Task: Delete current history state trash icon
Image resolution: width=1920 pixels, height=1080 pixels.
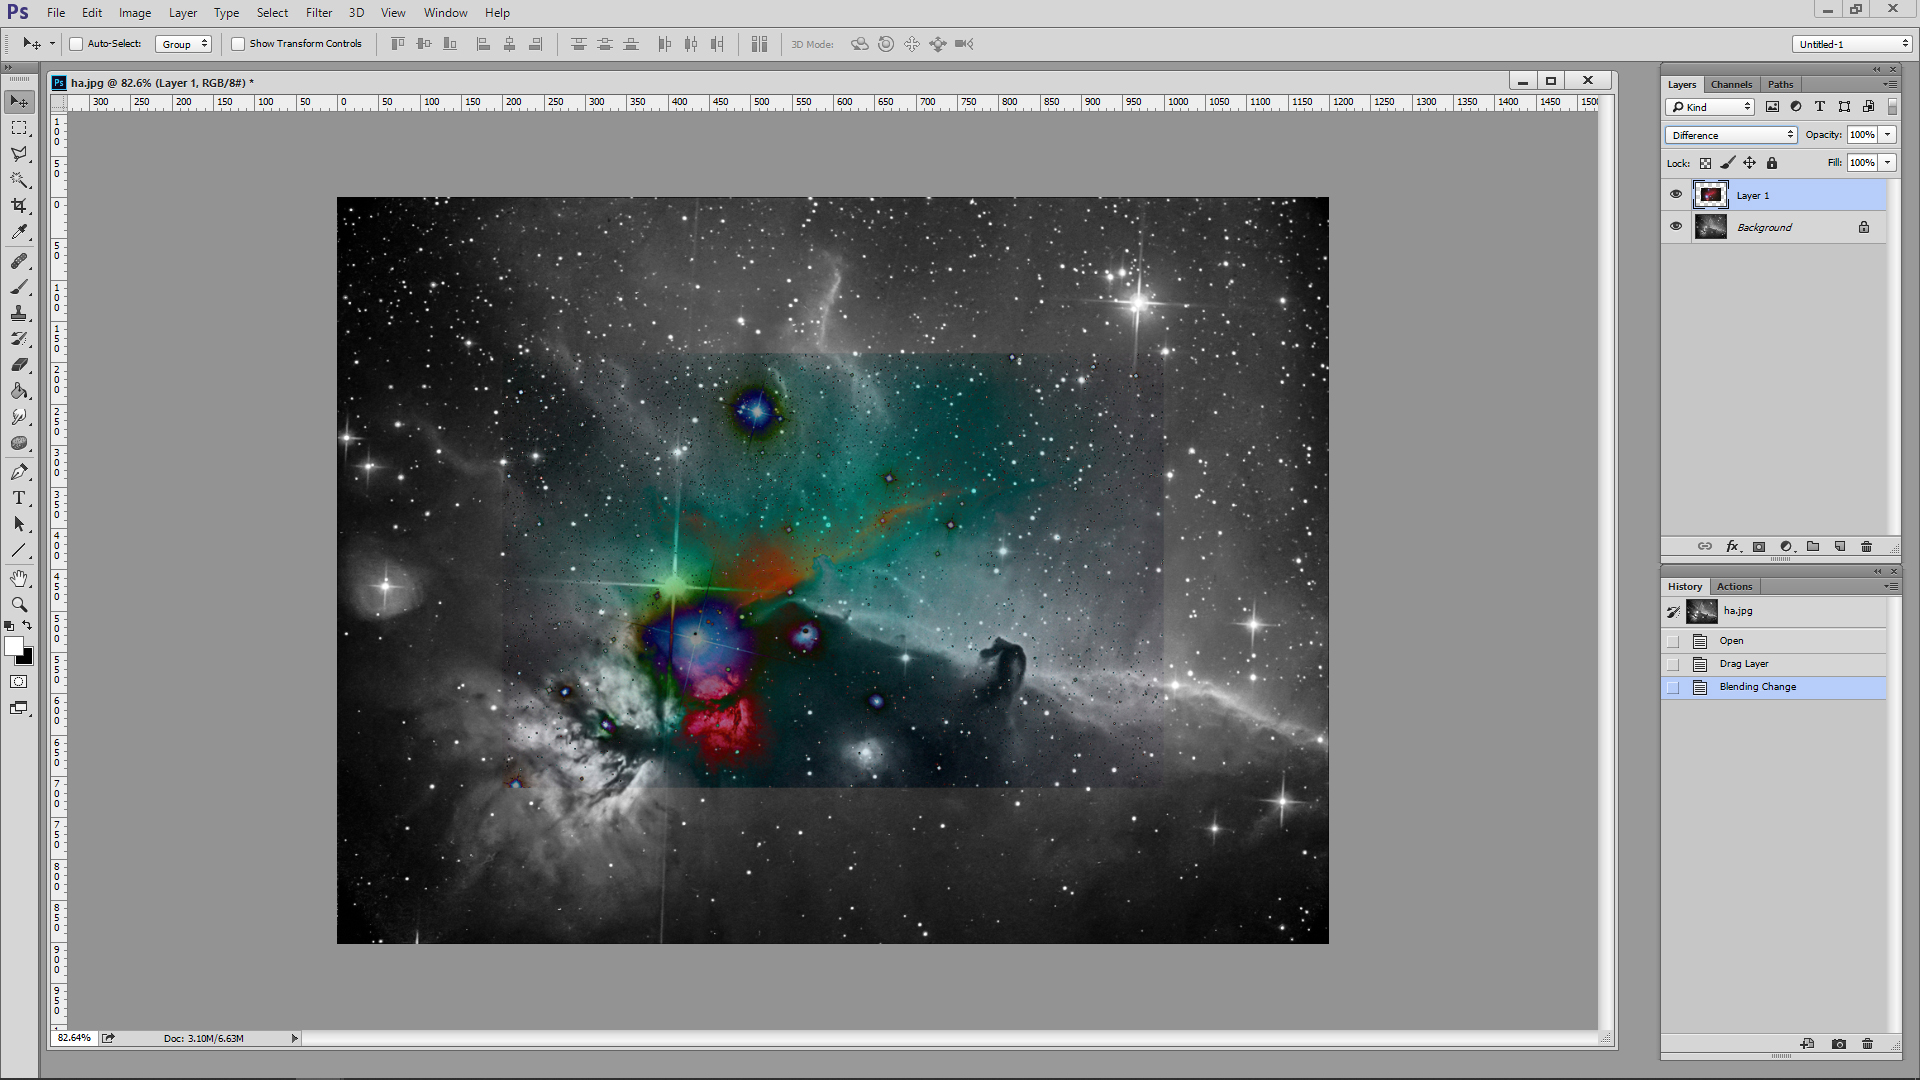Action: tap(1867, 1044)
